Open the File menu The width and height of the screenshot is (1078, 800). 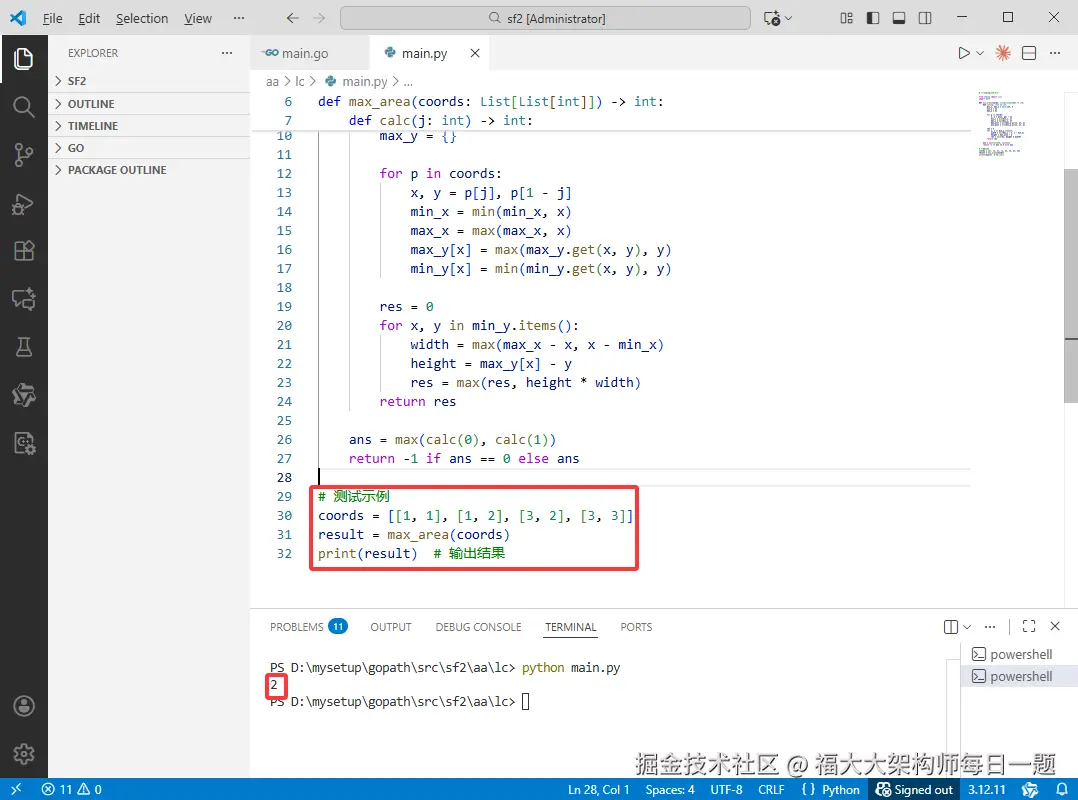(x=52, y=19)
